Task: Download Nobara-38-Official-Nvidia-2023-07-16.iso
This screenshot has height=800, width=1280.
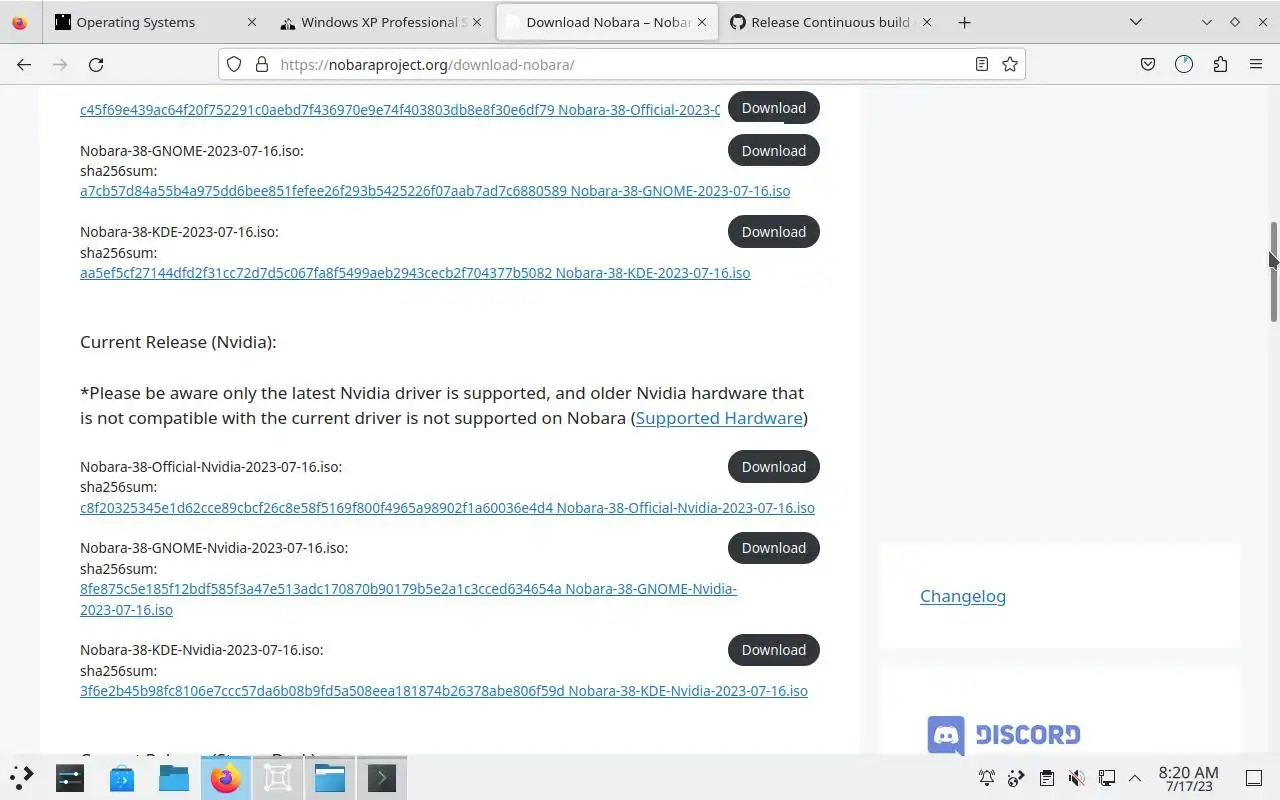Action: click(773, 467)
